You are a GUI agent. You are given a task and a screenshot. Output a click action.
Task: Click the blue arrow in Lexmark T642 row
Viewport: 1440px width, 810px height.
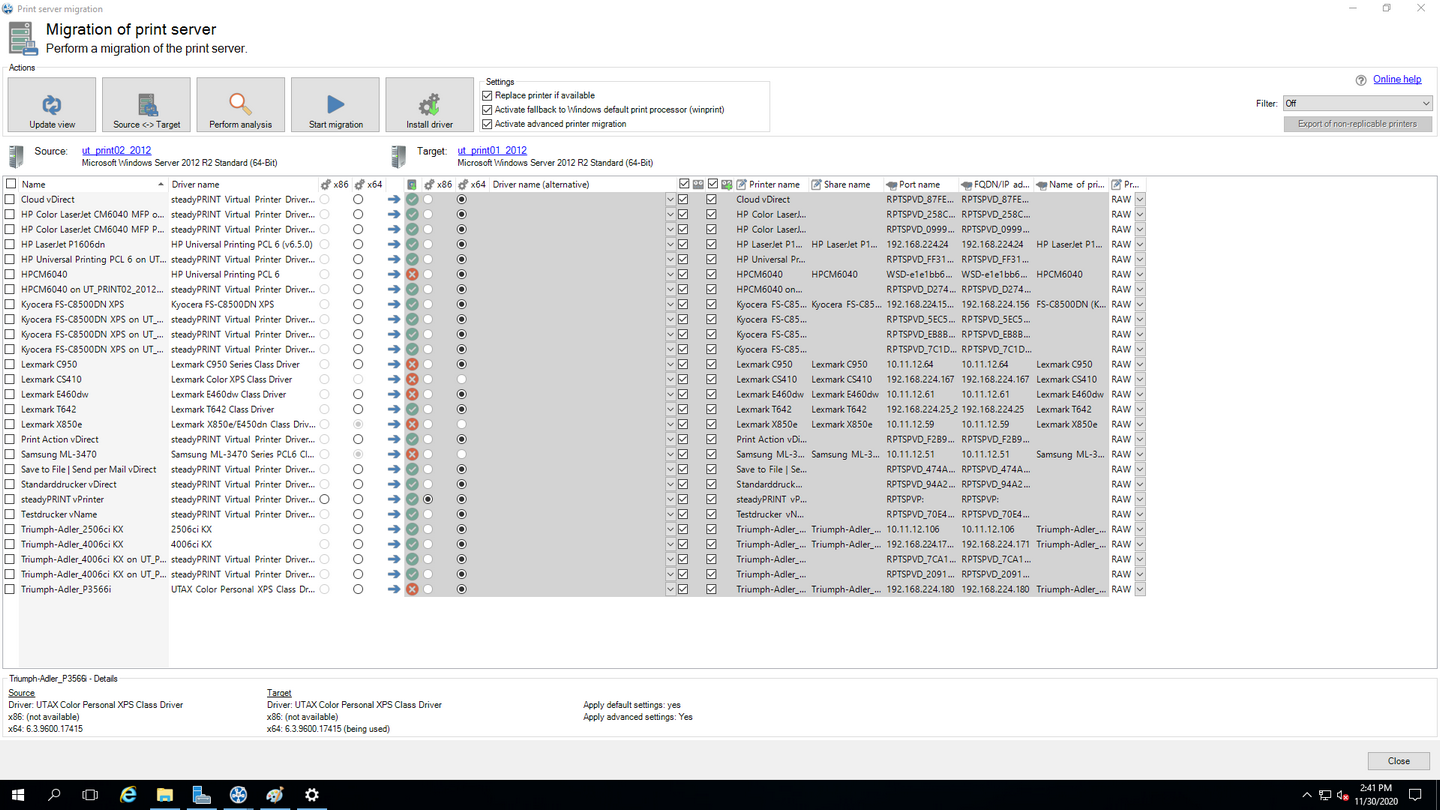[x=394, y=409]
